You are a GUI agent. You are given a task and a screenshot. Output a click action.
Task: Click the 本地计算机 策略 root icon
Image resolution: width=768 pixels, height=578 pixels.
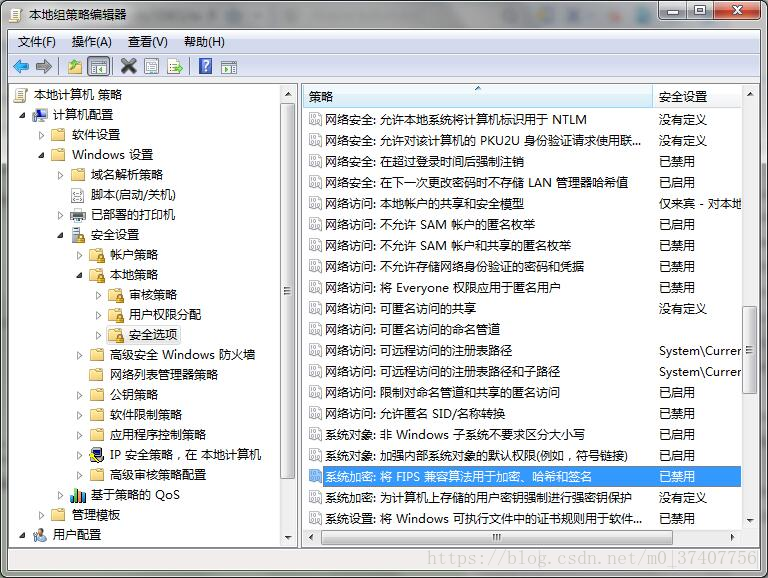point(21,95)
